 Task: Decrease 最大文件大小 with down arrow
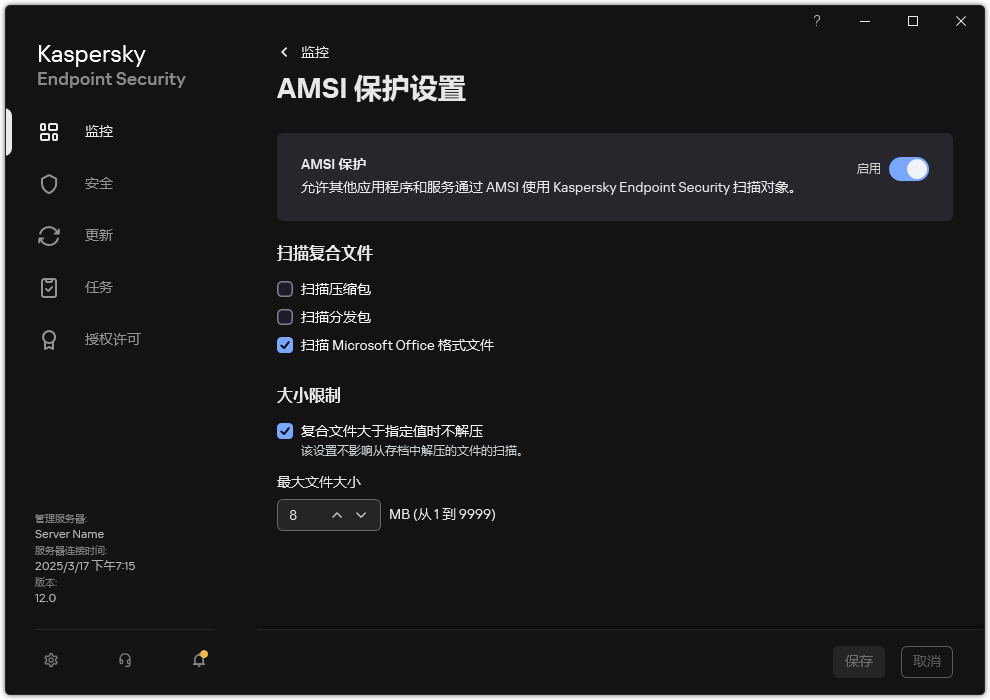click(x=363, y=515)
